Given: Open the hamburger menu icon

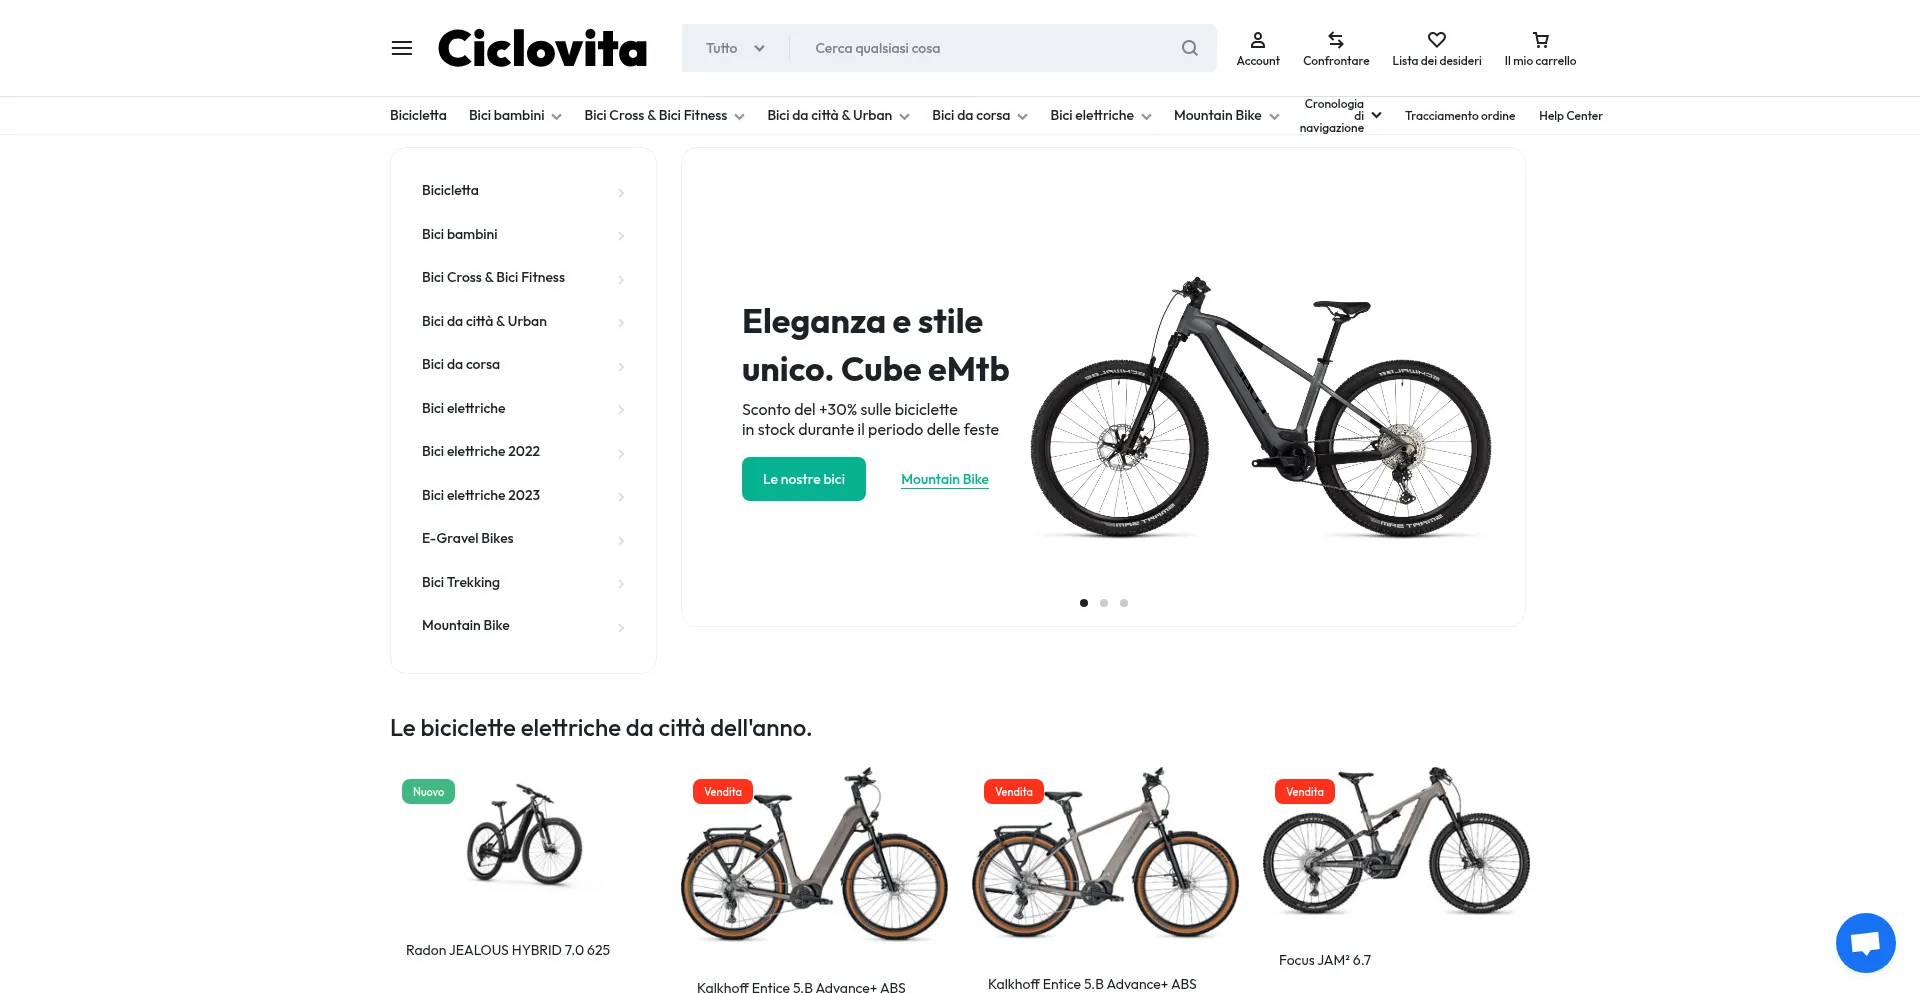Looking at the screenshot, I should pyautogui.click(x=402, y=48).
